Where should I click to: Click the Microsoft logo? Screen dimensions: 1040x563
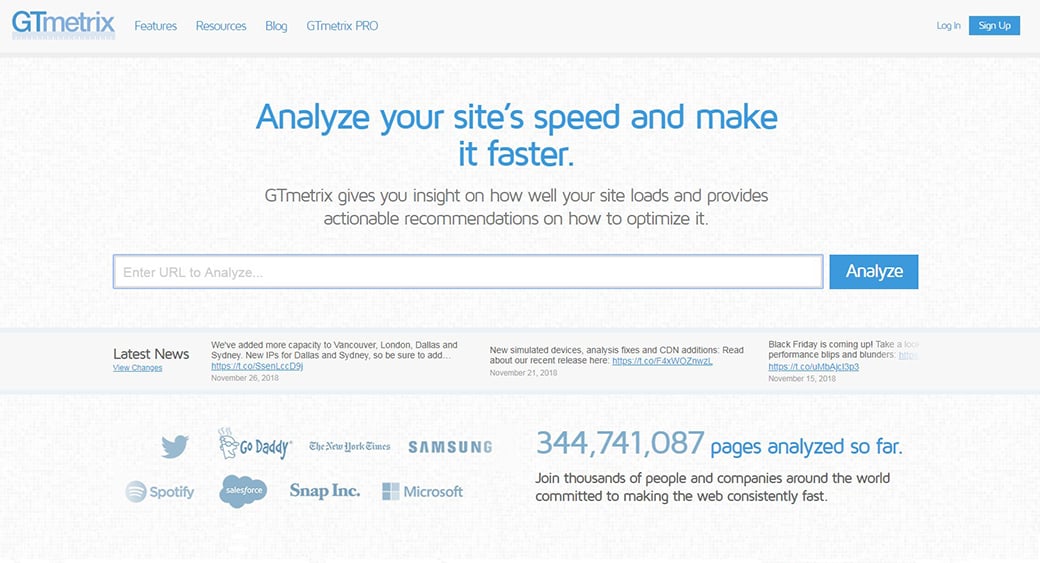click(x=422, y=491)
